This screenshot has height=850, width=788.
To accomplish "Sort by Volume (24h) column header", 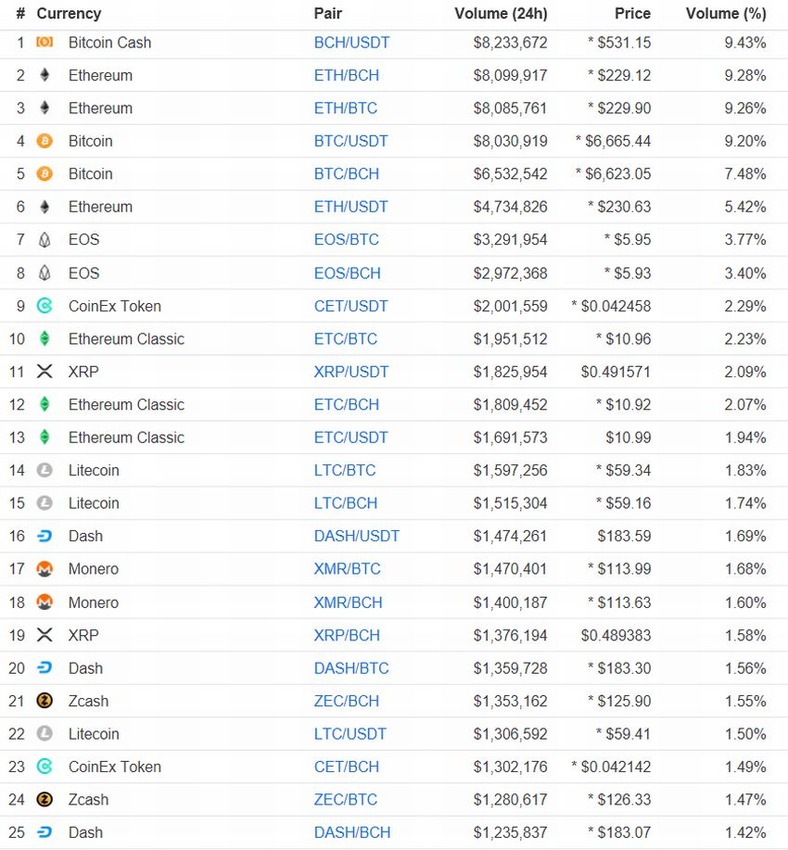I will (501, 14).
